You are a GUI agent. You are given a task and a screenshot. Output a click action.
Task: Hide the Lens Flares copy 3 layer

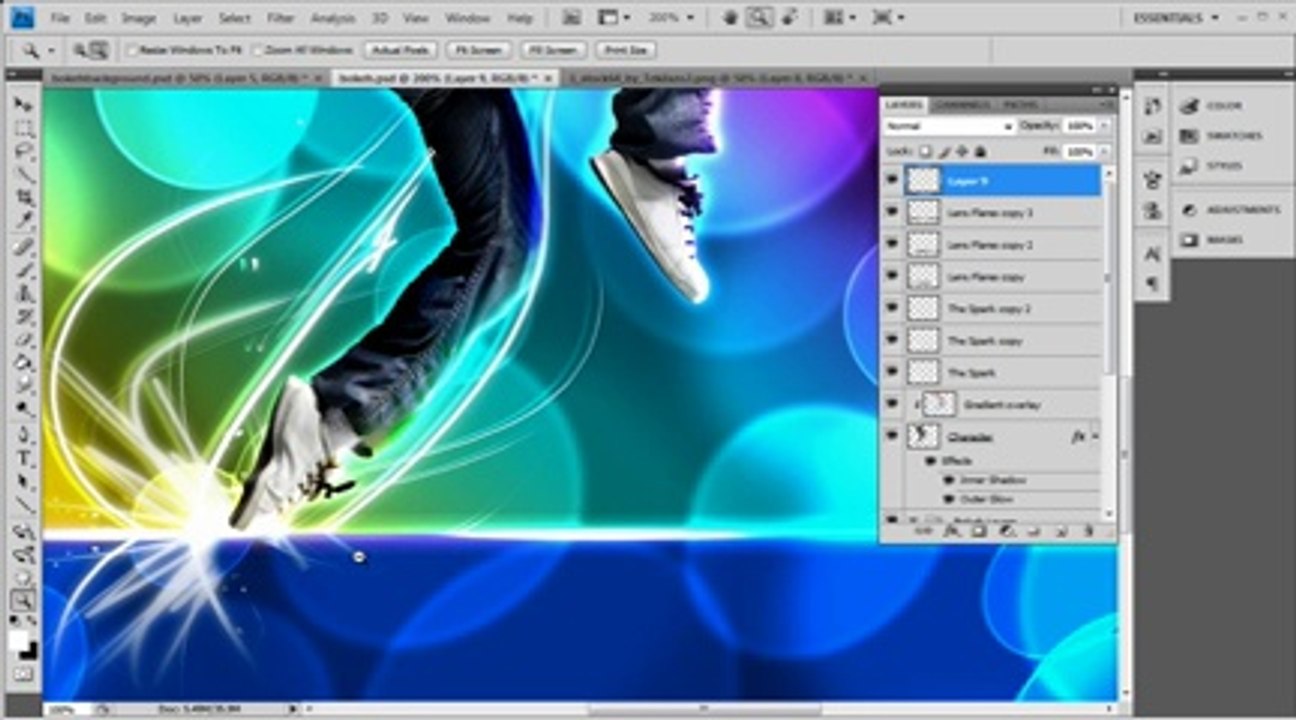click(x=892, y=212)
